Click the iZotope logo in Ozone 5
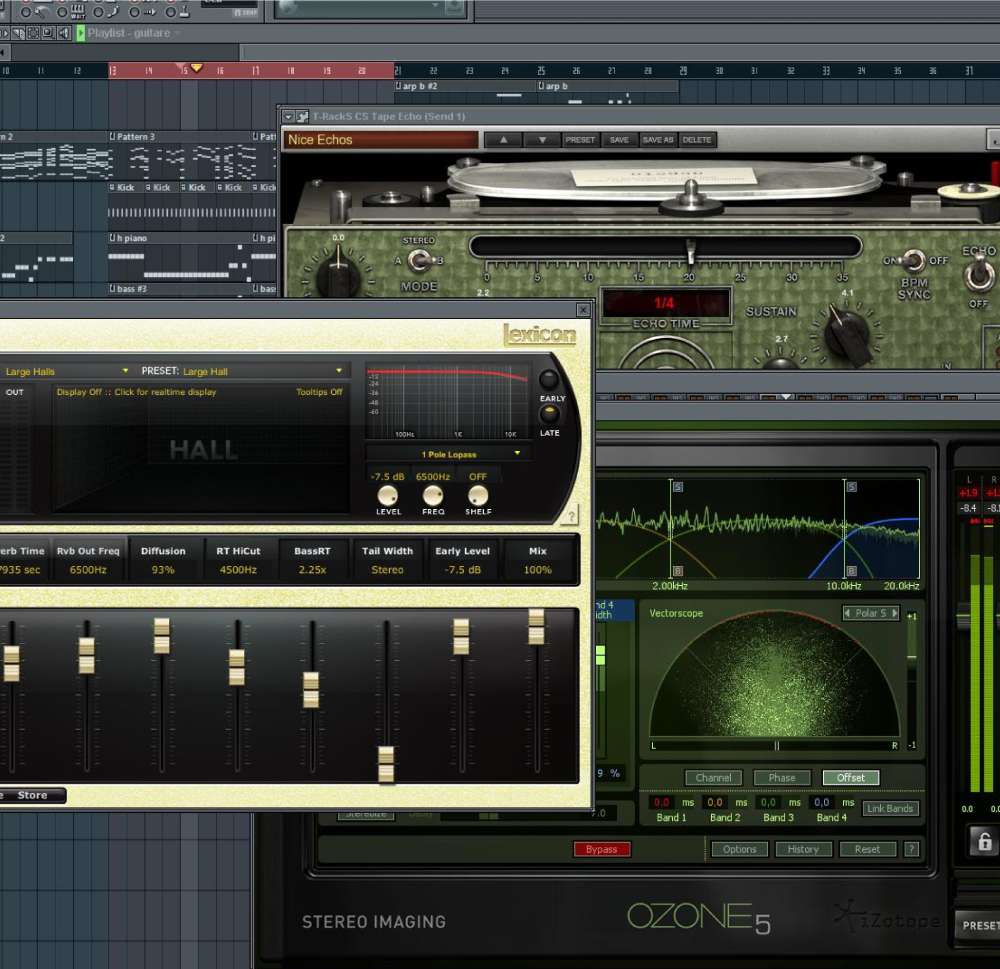This screenshot has height=969, width=1000. pos(885,920)
